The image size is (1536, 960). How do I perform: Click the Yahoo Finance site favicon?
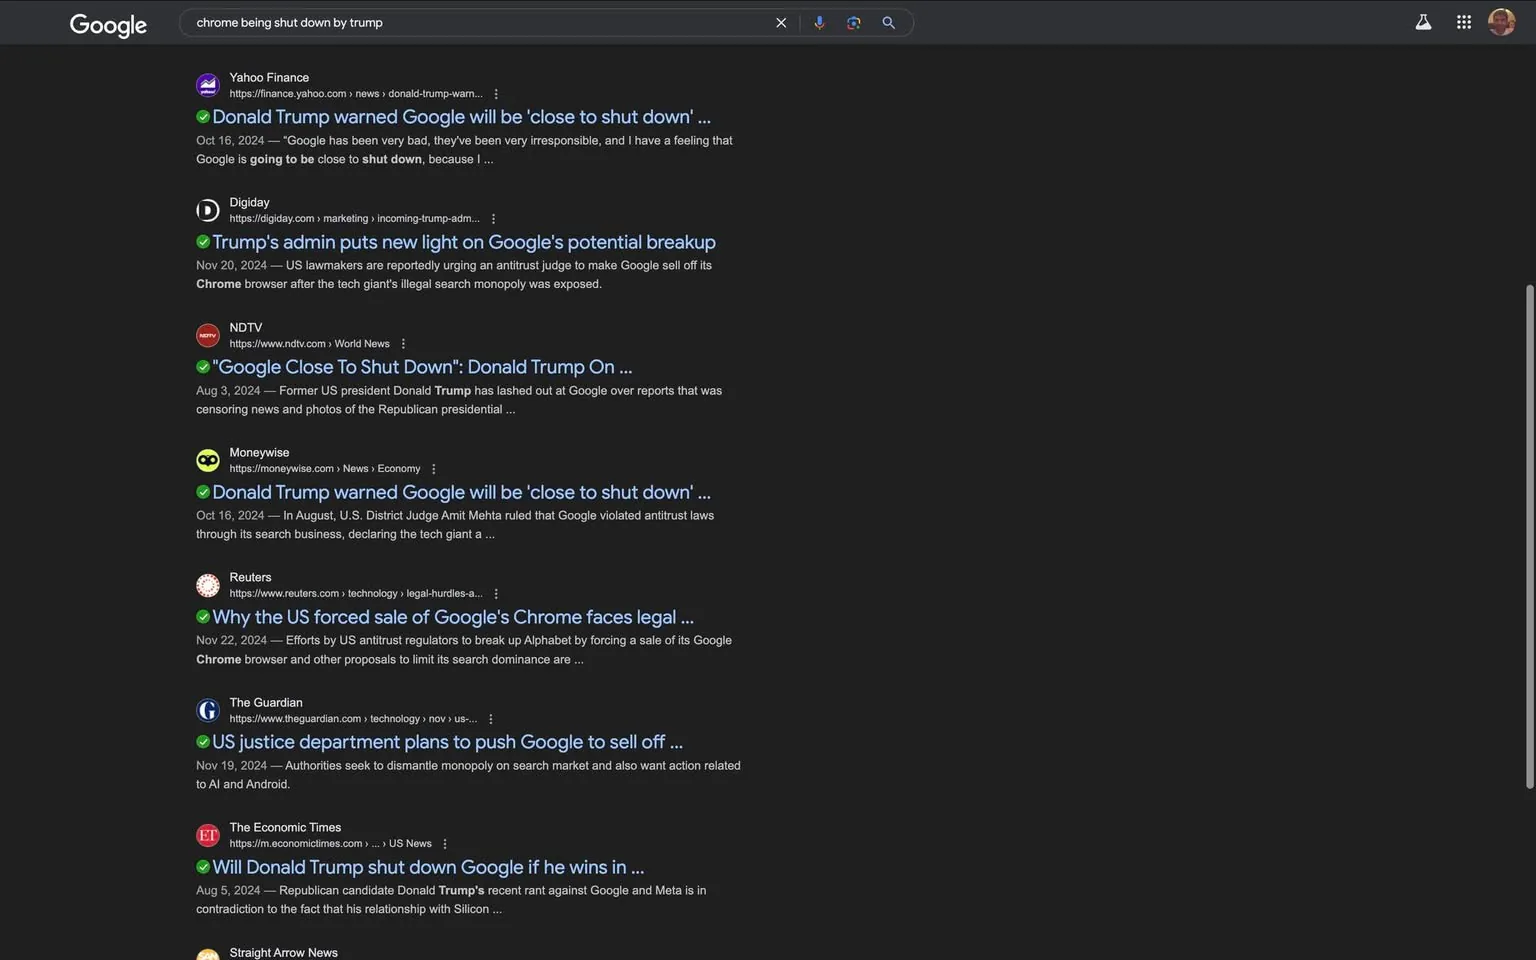(x=207, y=85)
